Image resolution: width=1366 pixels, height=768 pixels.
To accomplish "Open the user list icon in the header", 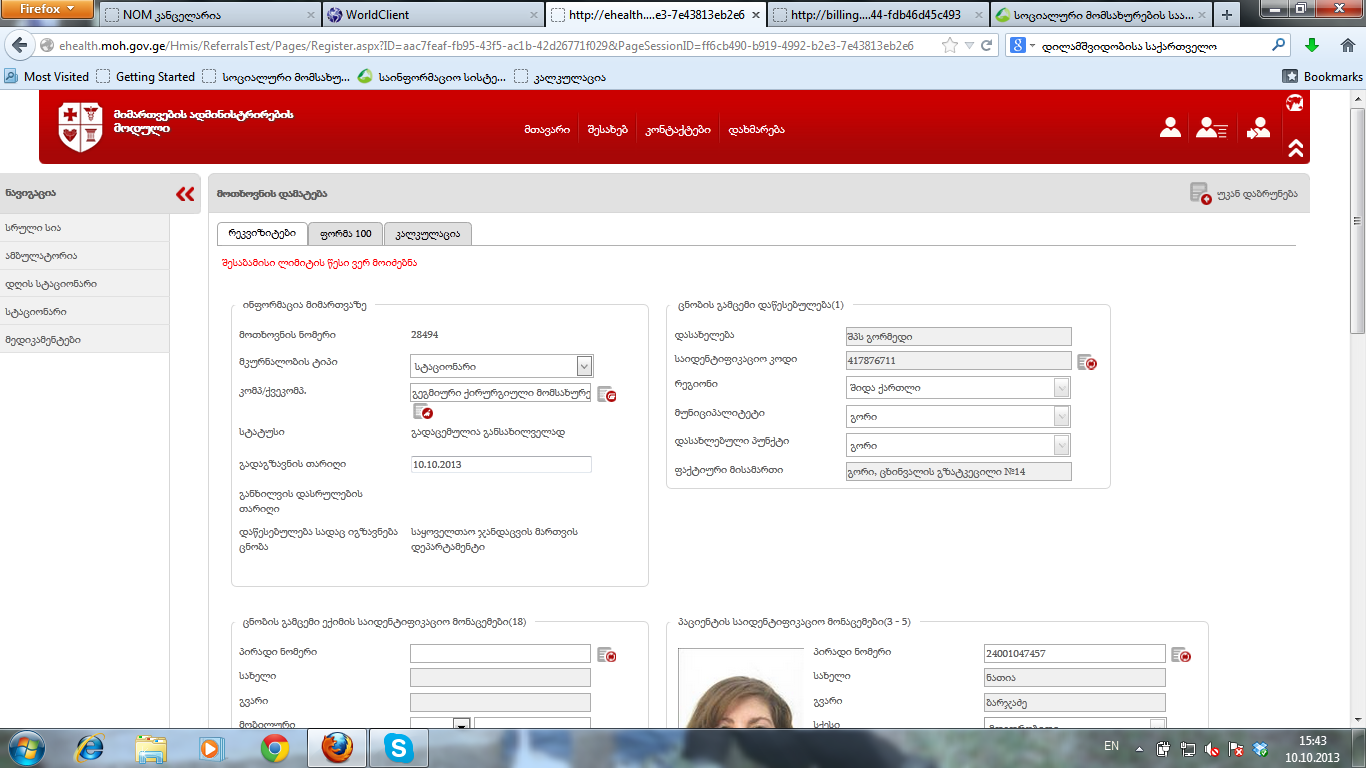I will click(1211, 128).
